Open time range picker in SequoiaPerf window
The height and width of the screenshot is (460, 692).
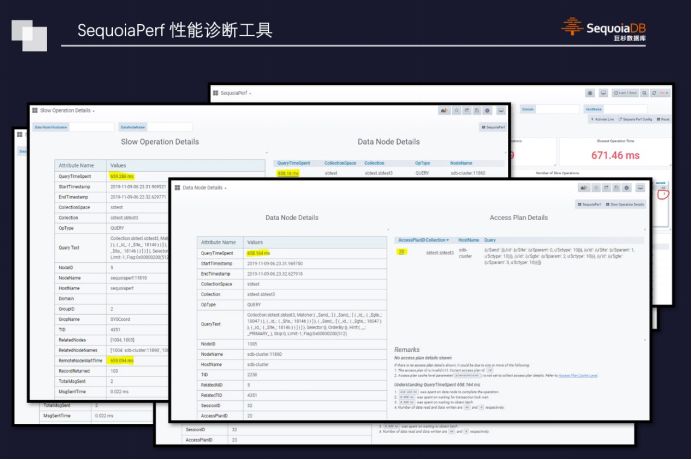(x=625, y=93)
